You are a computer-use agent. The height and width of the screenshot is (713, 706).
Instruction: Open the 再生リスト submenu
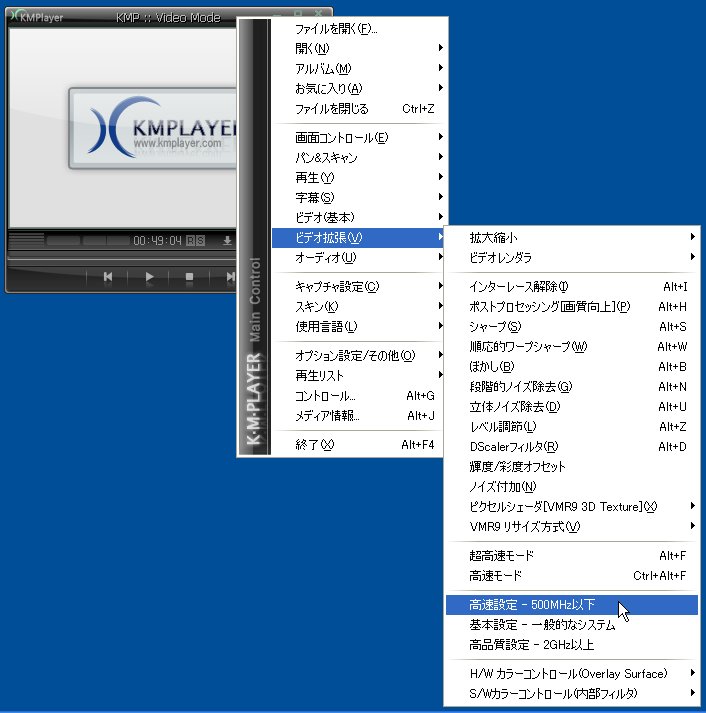tap(360, 376)
